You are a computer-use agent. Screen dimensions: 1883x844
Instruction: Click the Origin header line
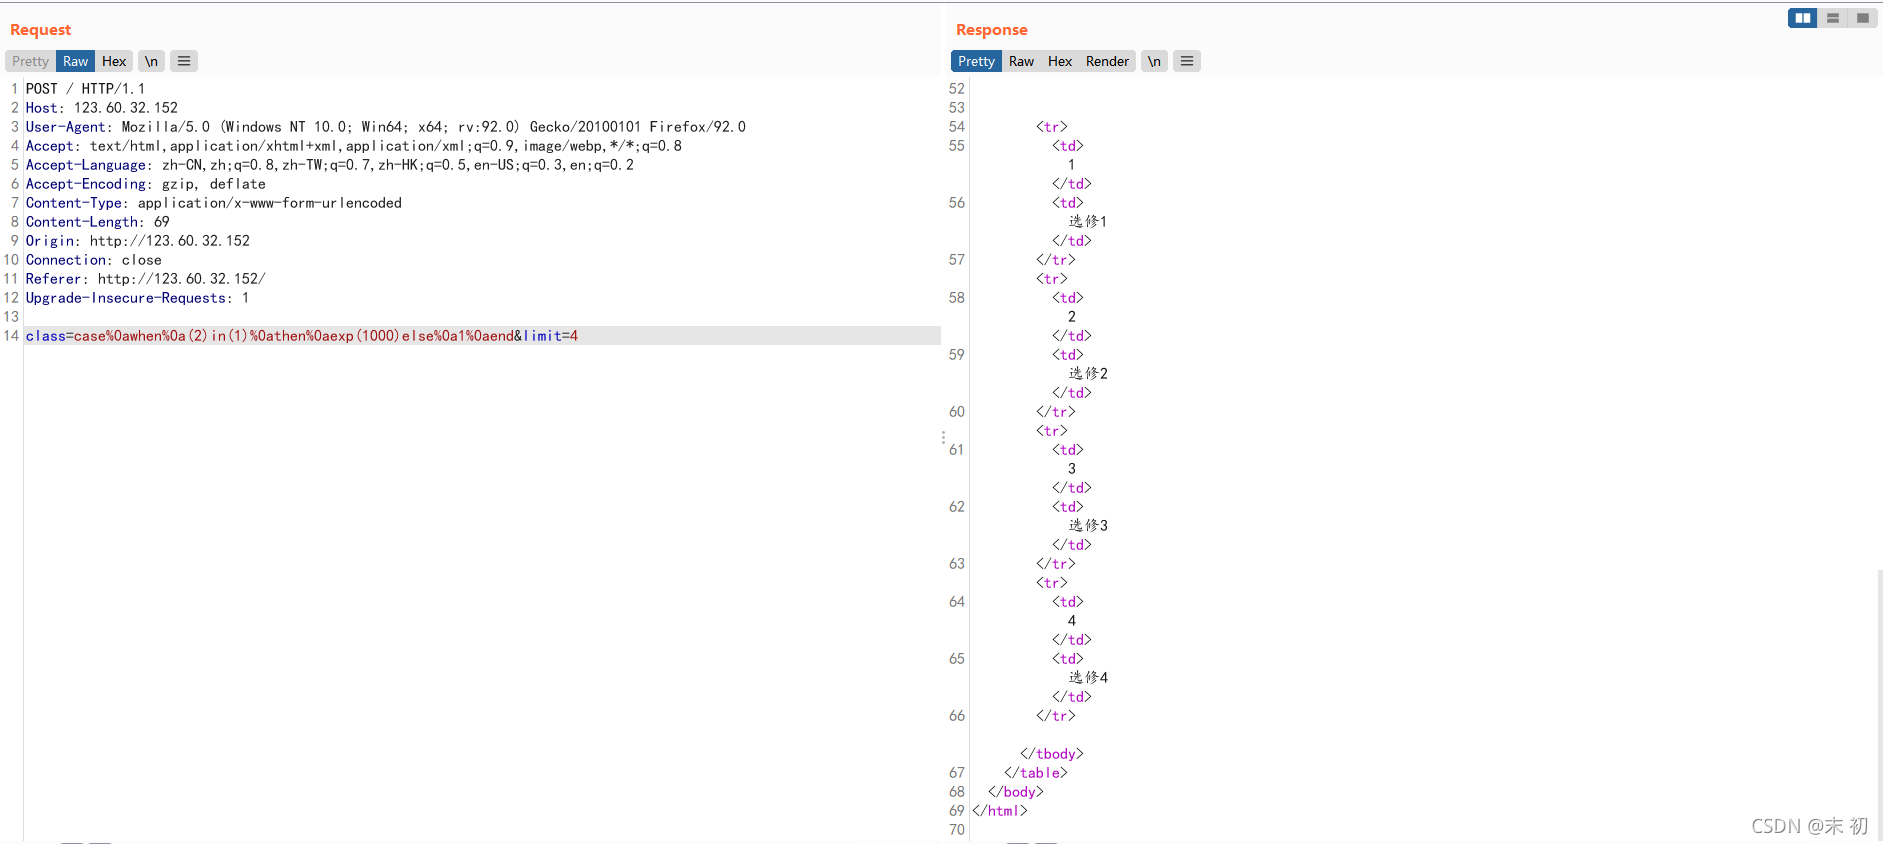point(138,241)
